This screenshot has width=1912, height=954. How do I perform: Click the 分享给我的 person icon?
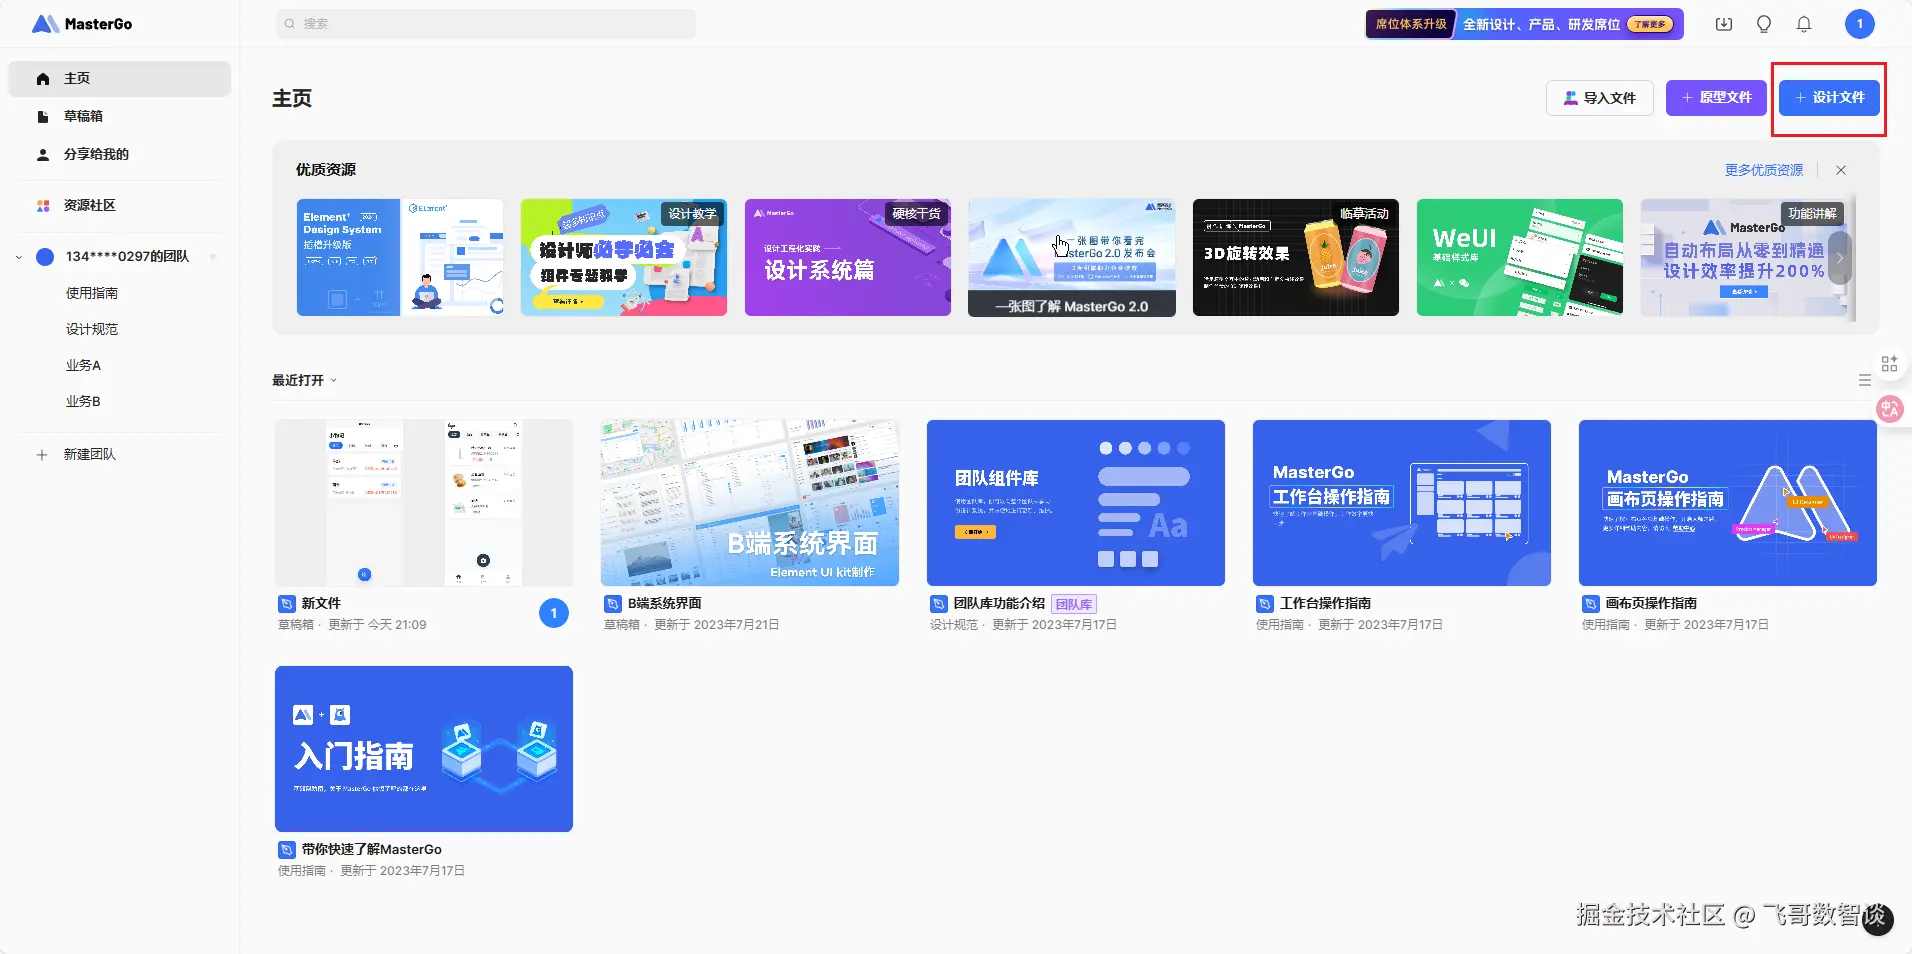coord(43,155)
